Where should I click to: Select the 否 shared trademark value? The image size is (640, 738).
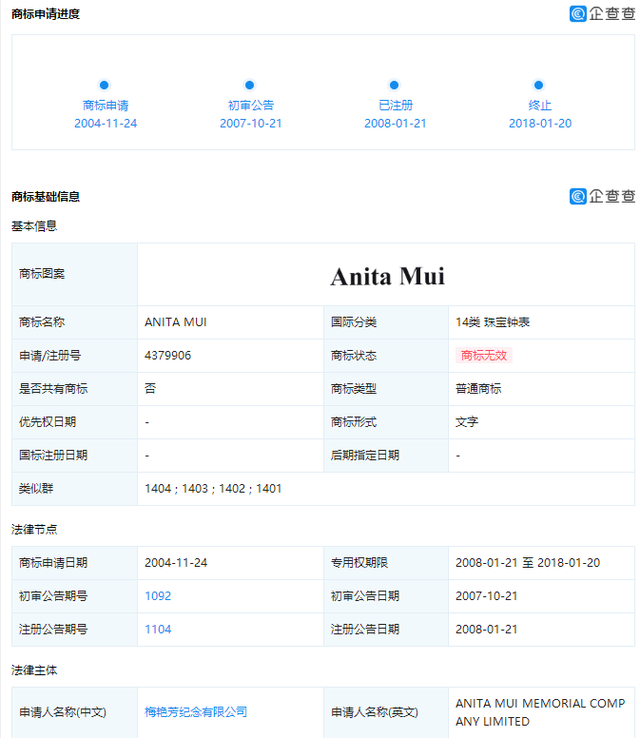coord(150,389)
